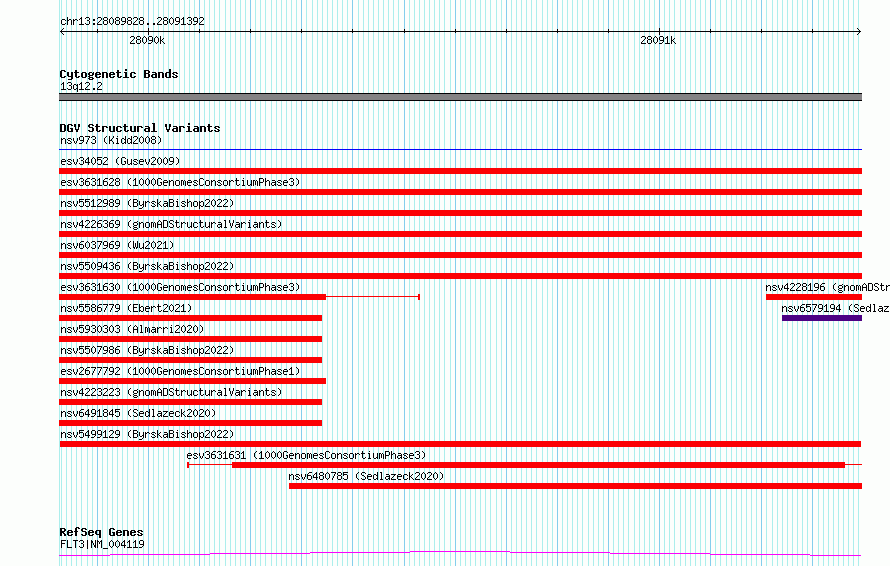Select the FLT3|NM_004119 gene label
The image size is (890, 566).
(102, 544)
